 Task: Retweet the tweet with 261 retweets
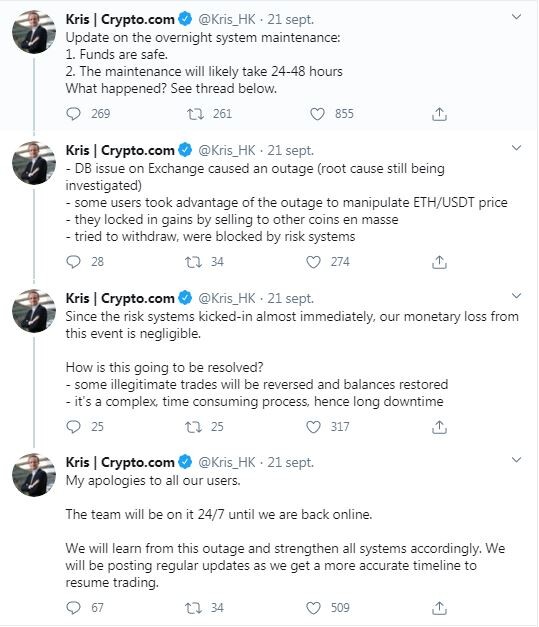tap(196, 114)
